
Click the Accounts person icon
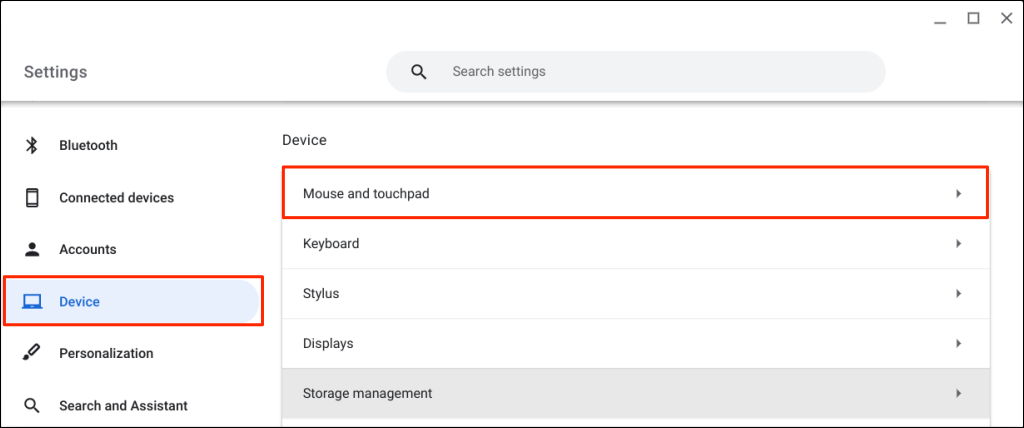click(x=32, y=250)
